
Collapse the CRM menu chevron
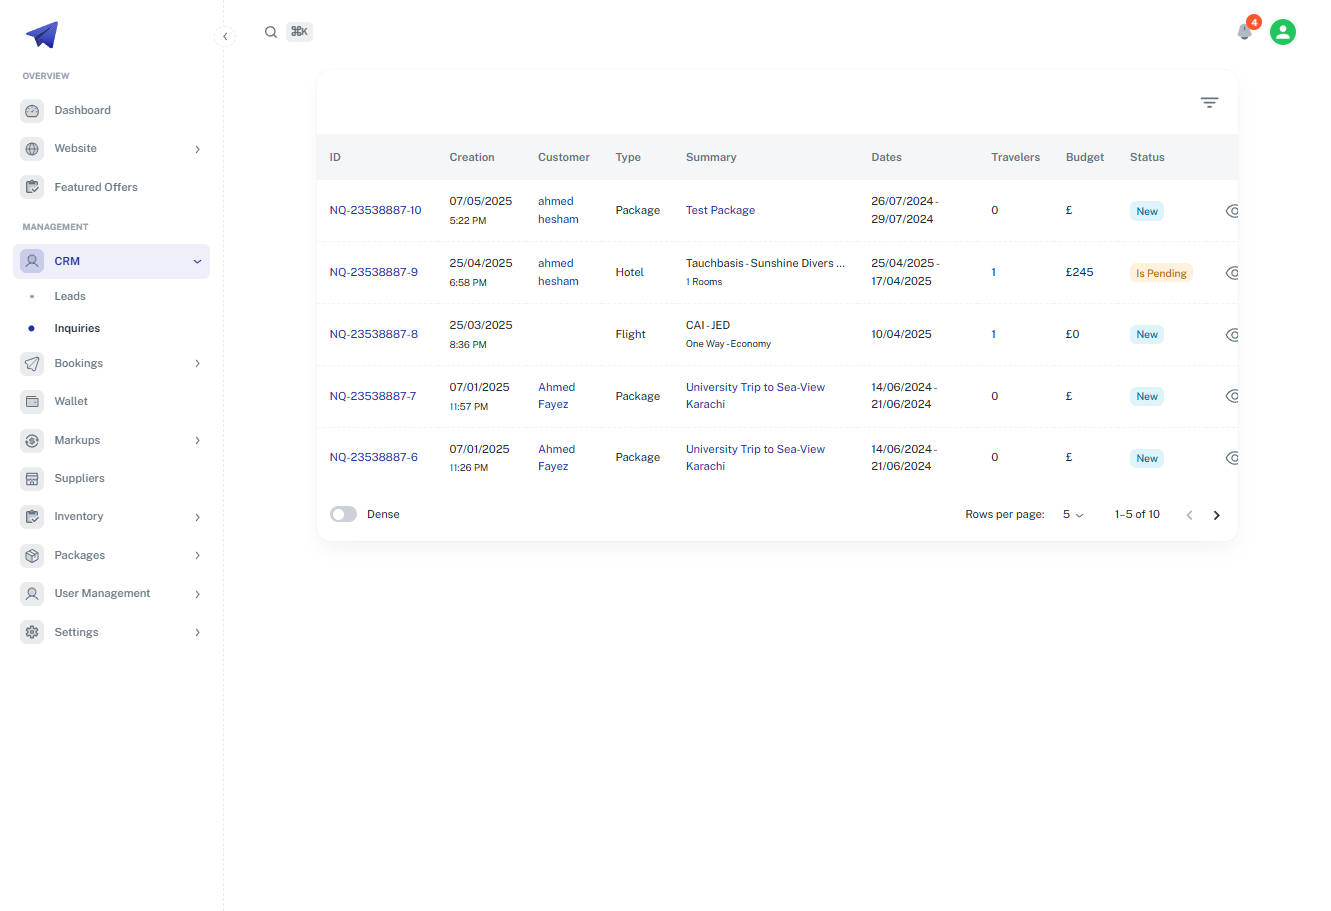tap(198, 262)
